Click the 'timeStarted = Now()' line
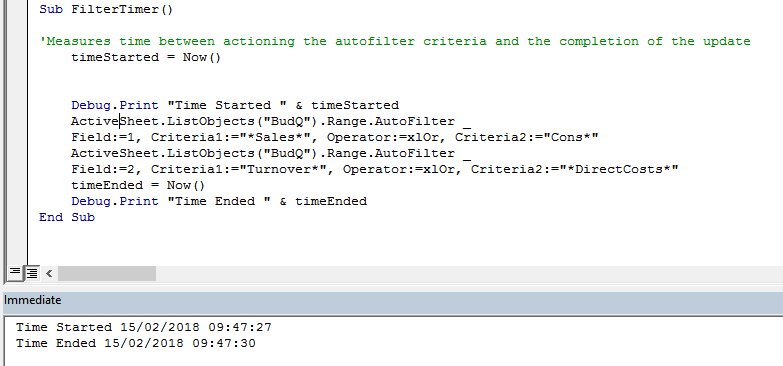 point(146,57)
